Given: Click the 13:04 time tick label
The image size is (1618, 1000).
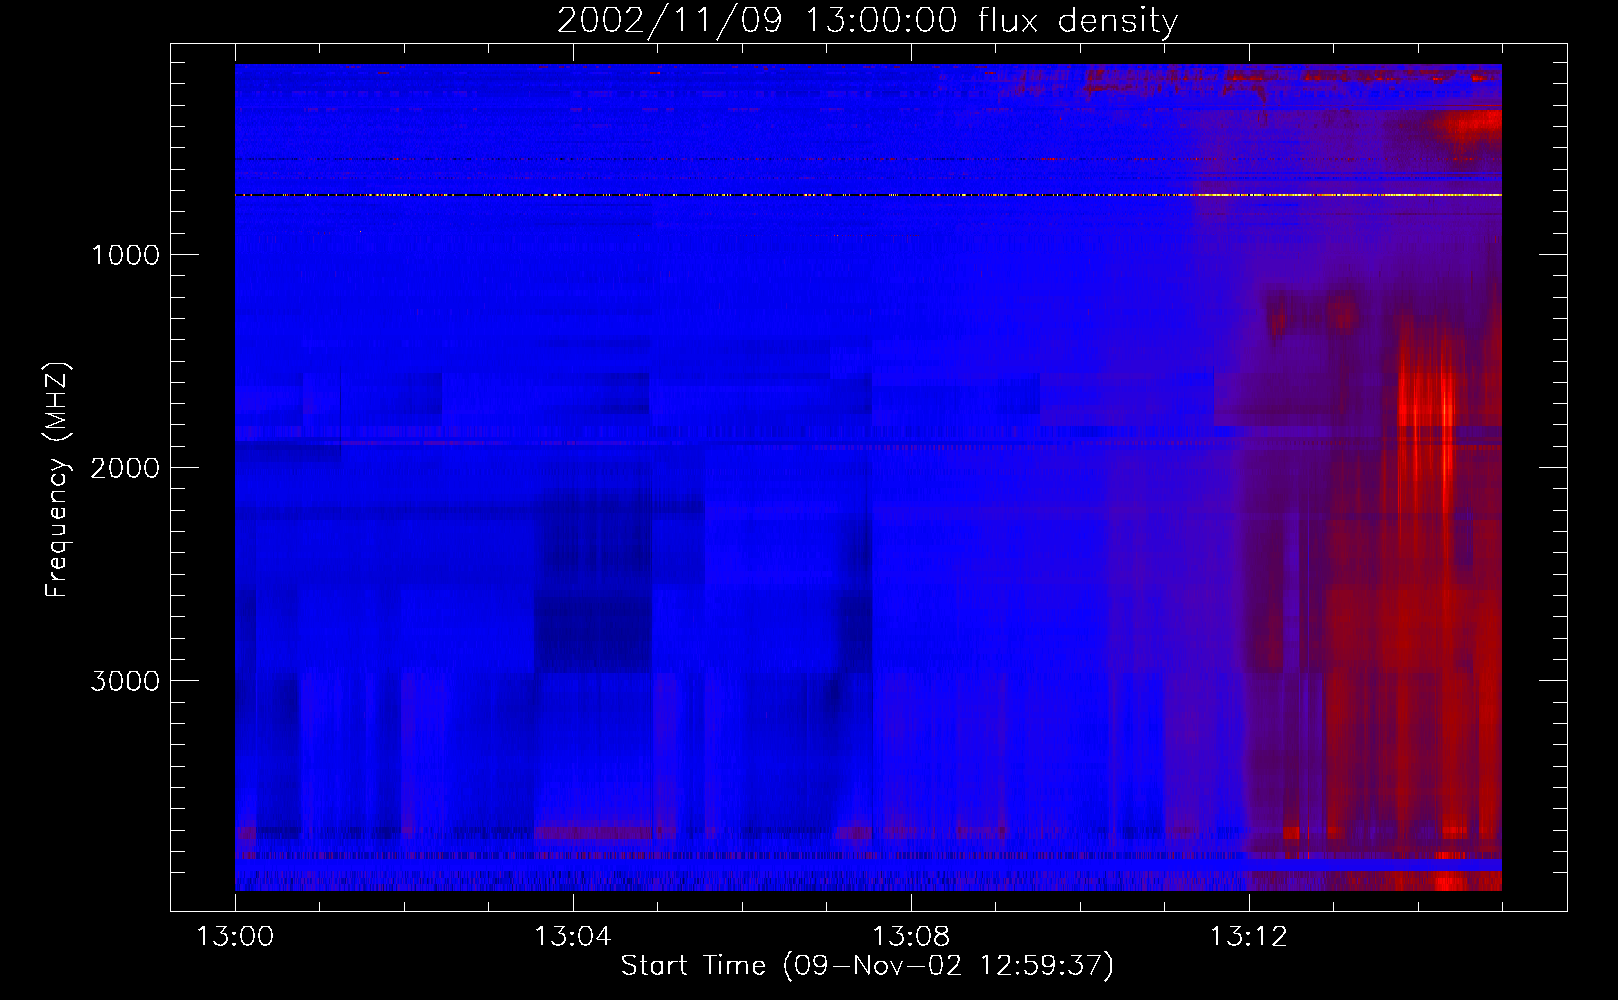Looking at the screenshot, I should pyautogui.click(x=572, y=937).
